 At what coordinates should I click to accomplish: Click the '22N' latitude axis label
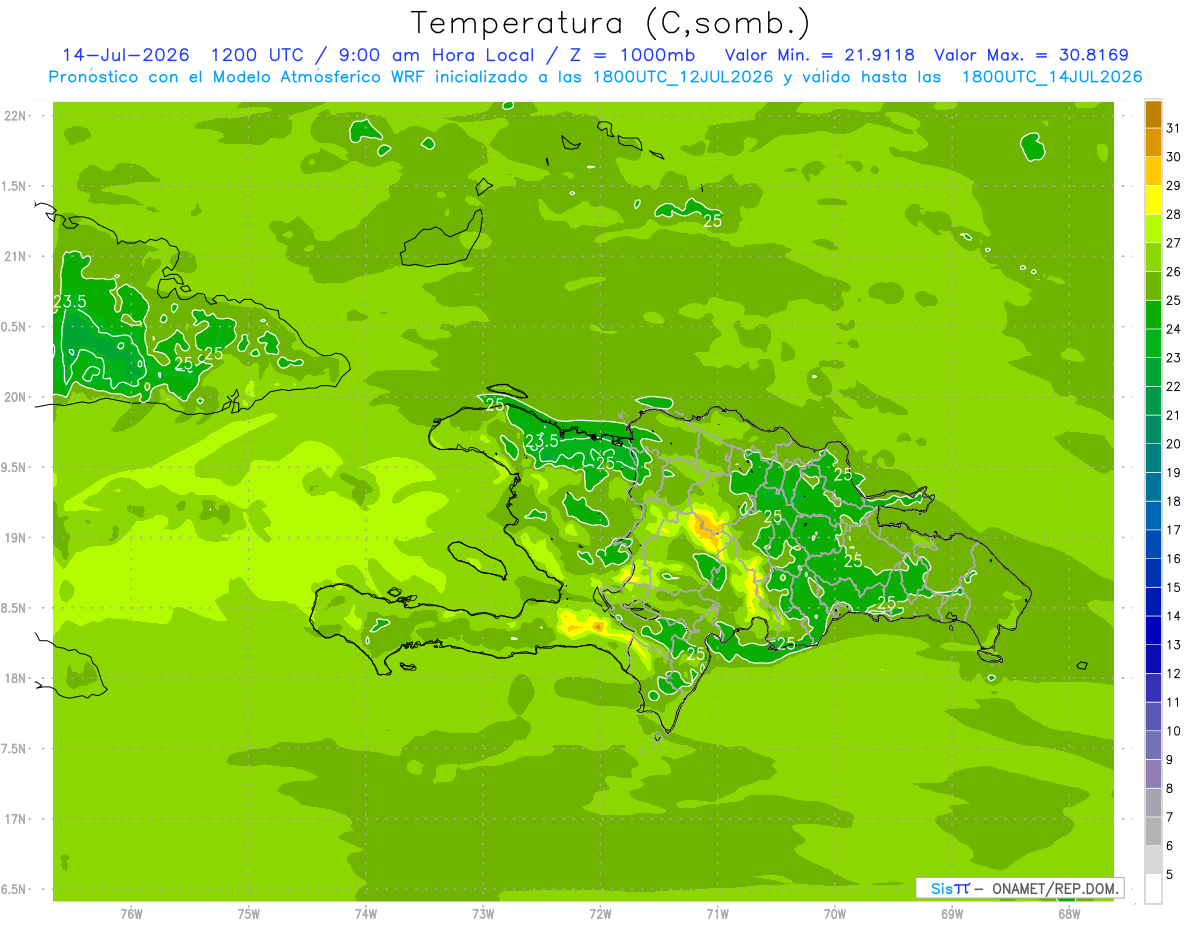(17, 116)
